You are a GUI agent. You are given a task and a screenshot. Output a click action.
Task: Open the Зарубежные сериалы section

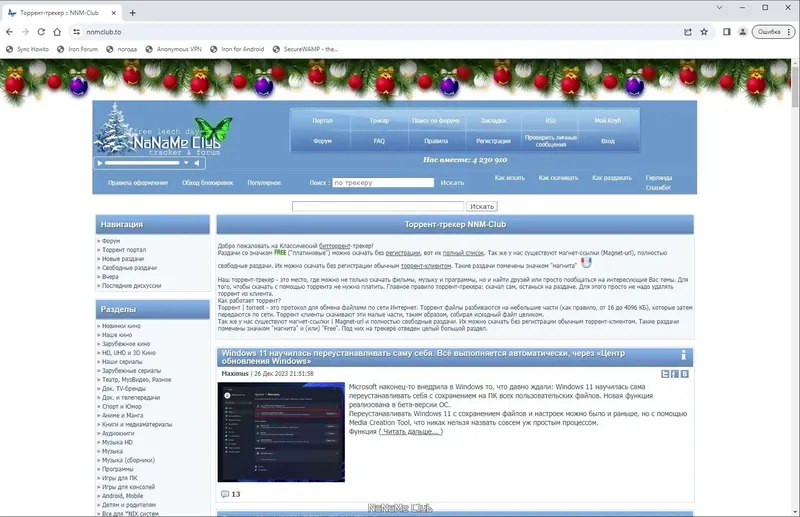click(132, 371)
